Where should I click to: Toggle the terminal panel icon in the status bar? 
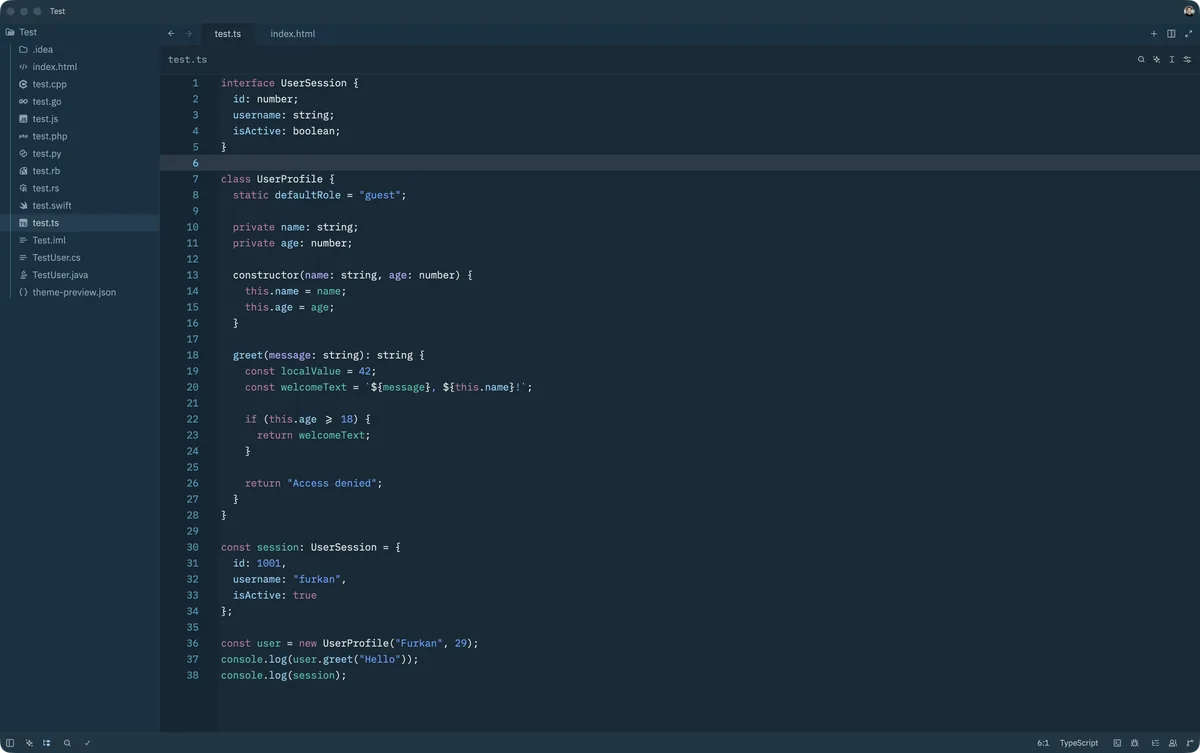pos(1117,743)
